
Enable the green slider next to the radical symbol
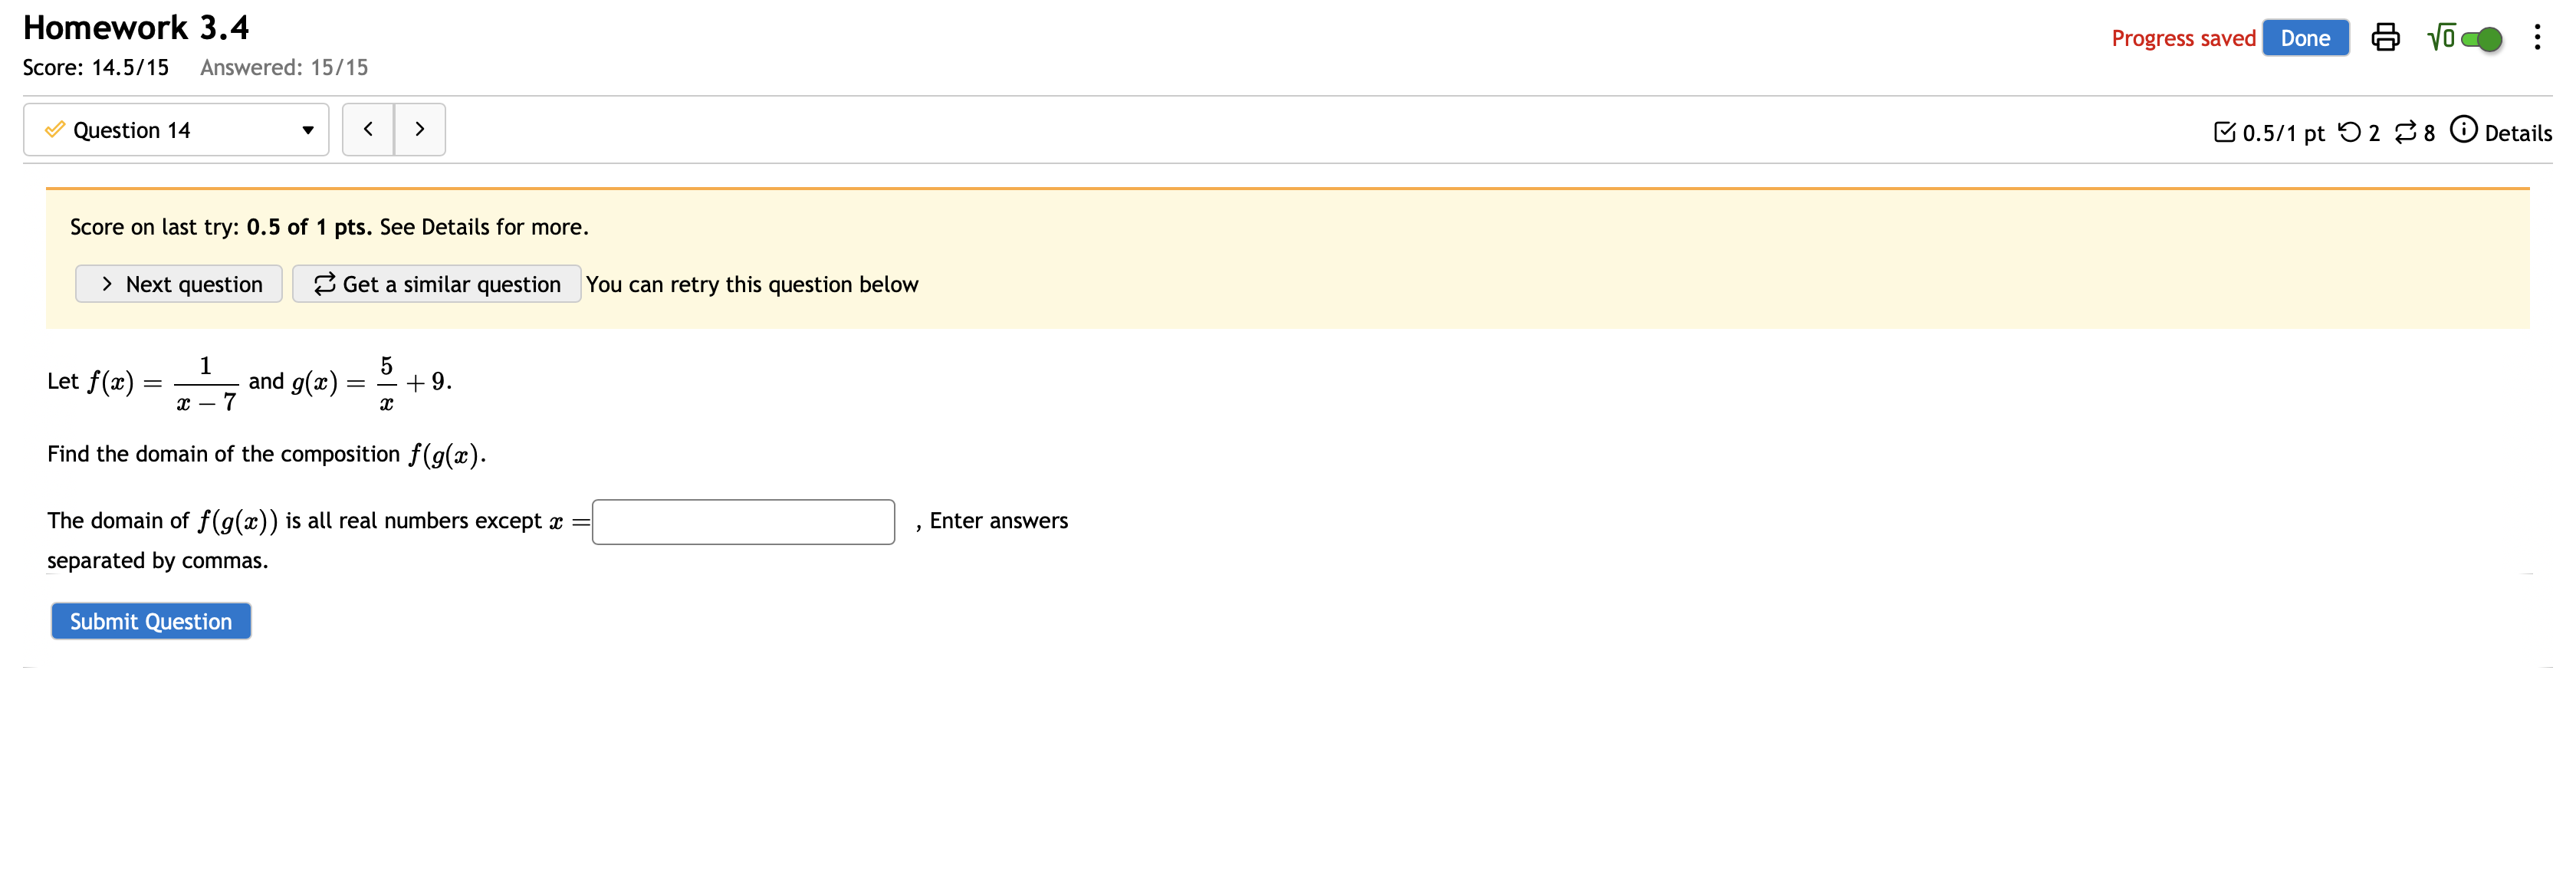point(2483,39)
